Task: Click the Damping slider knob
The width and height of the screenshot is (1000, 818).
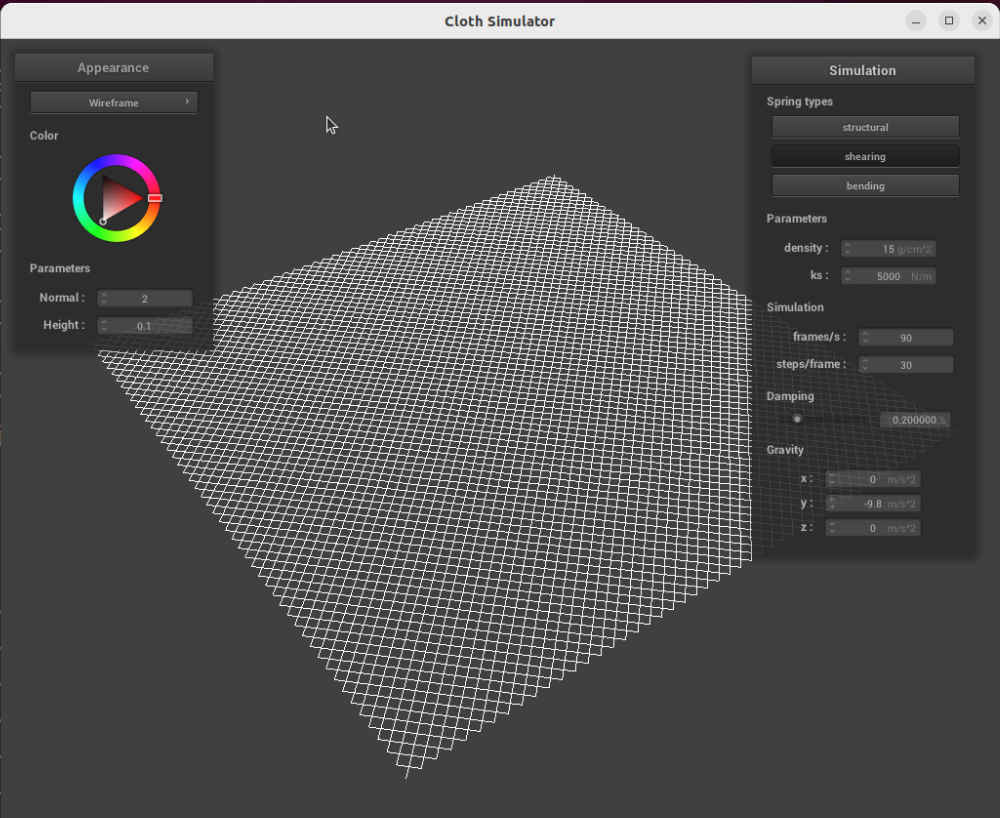Action: click(x=797, y=419)
